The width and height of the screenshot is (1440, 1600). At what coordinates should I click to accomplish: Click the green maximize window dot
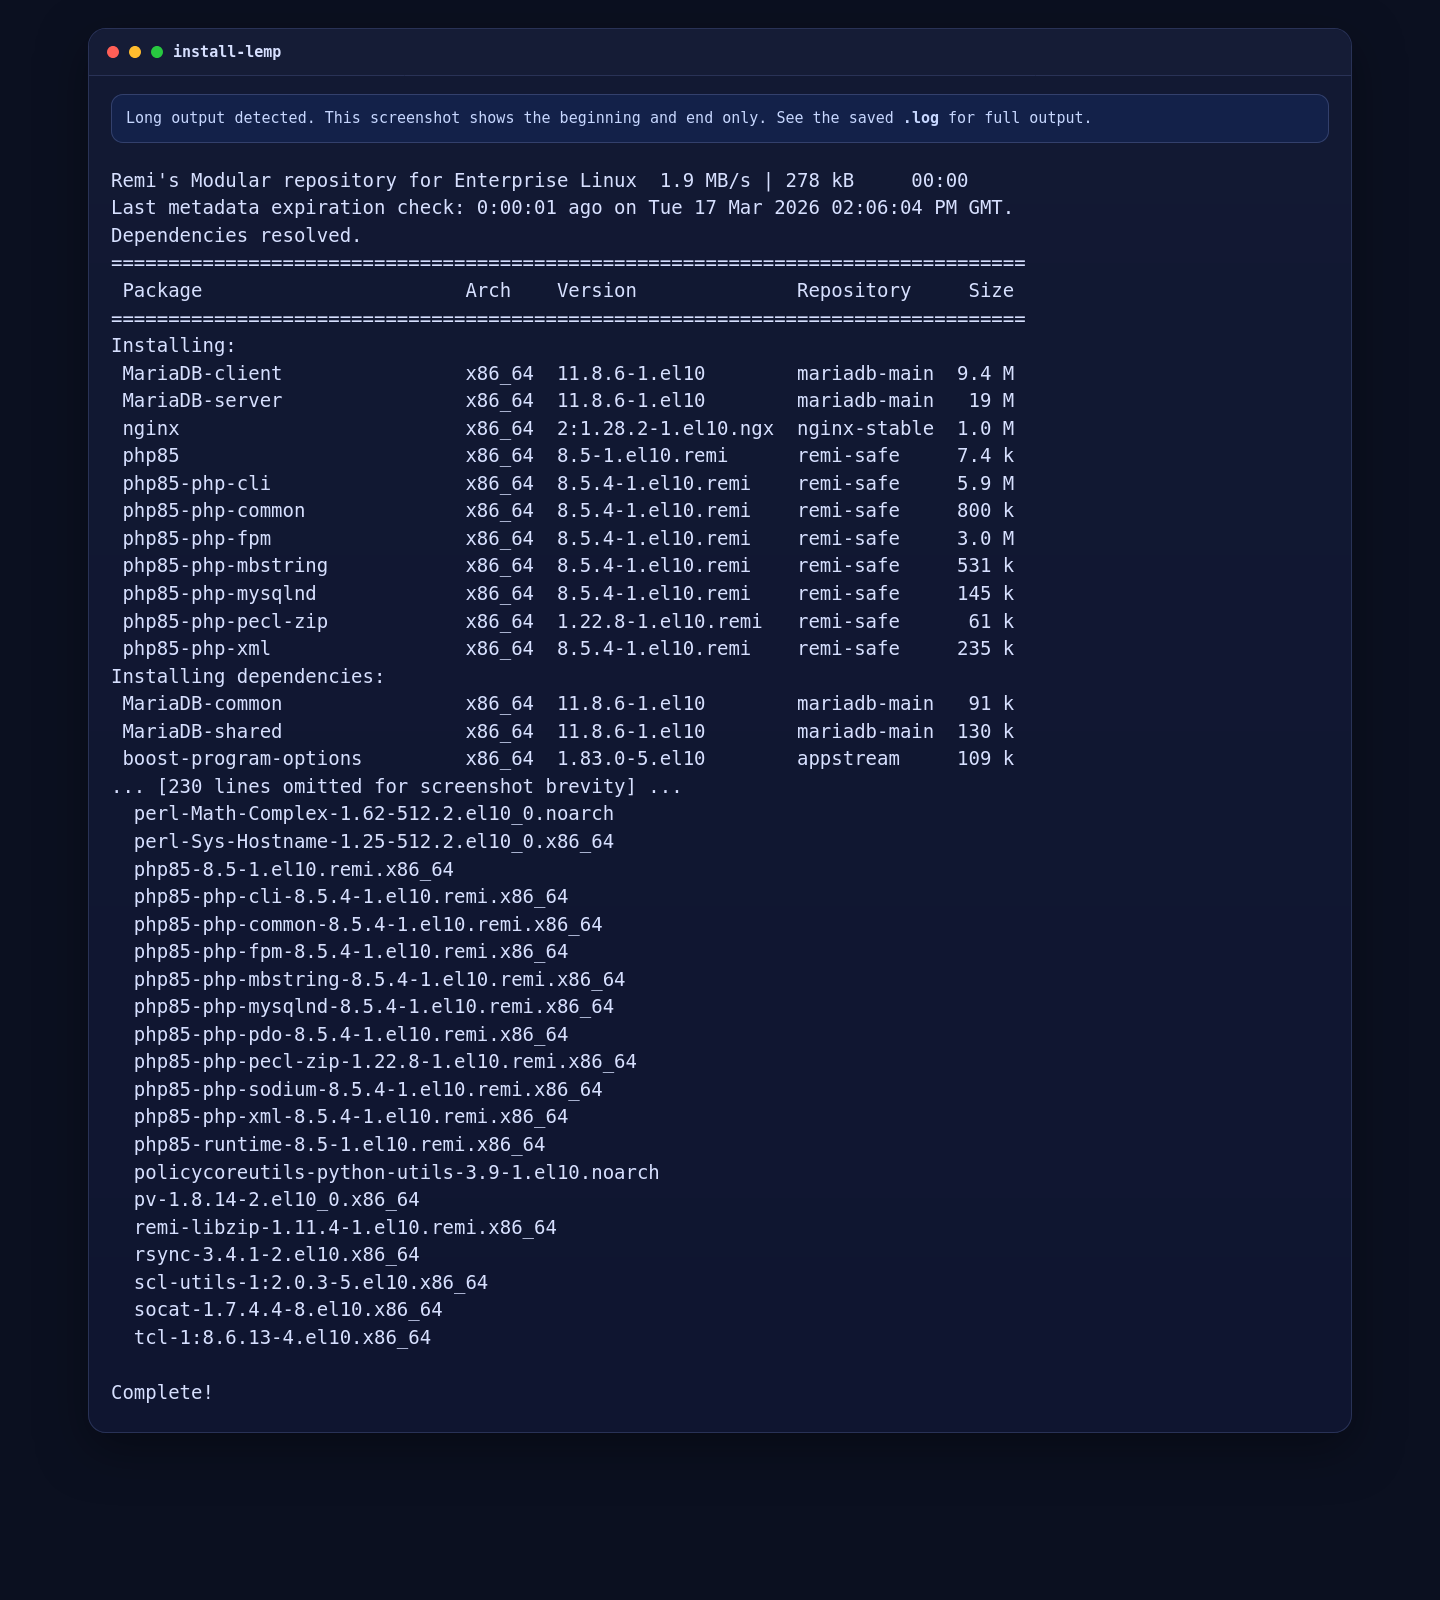[157, 52]
